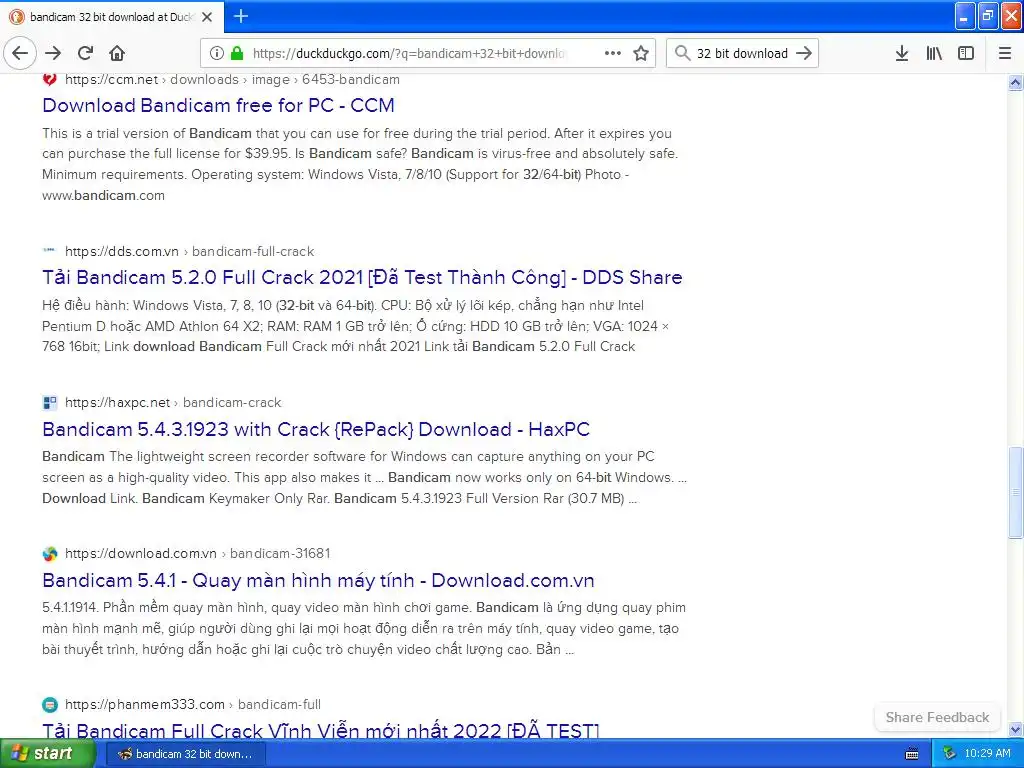
Task: Click the HaxPC snippet about lightweight screen recorder
Action: pyautogui.click(x=364, y=477)
